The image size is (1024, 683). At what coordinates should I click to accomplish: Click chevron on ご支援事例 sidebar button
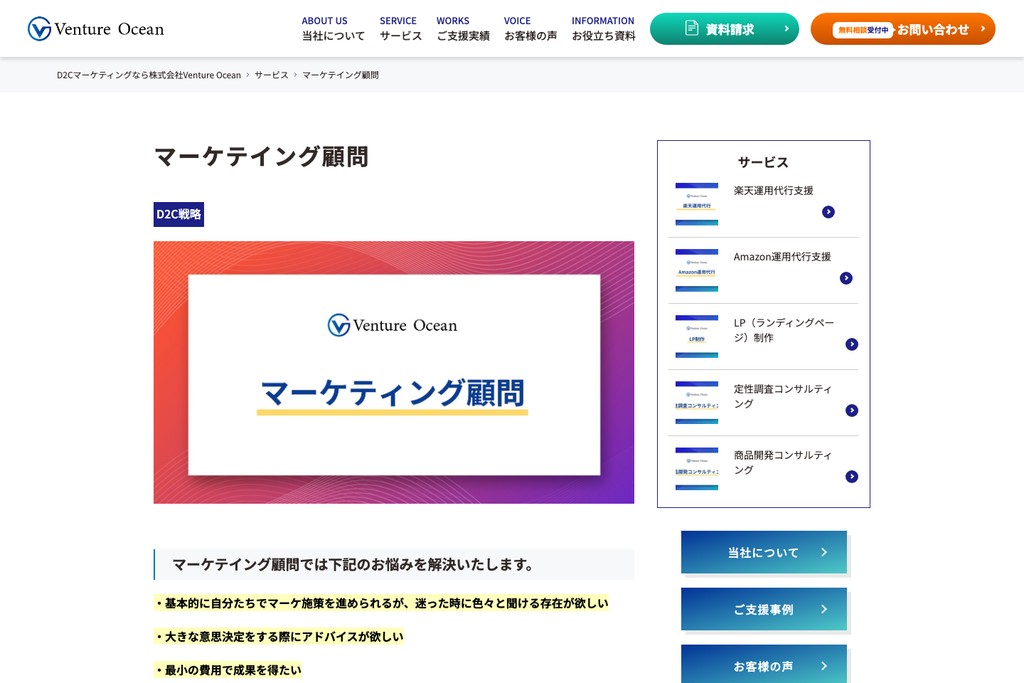pyautogui.click(x=824, y=609)
